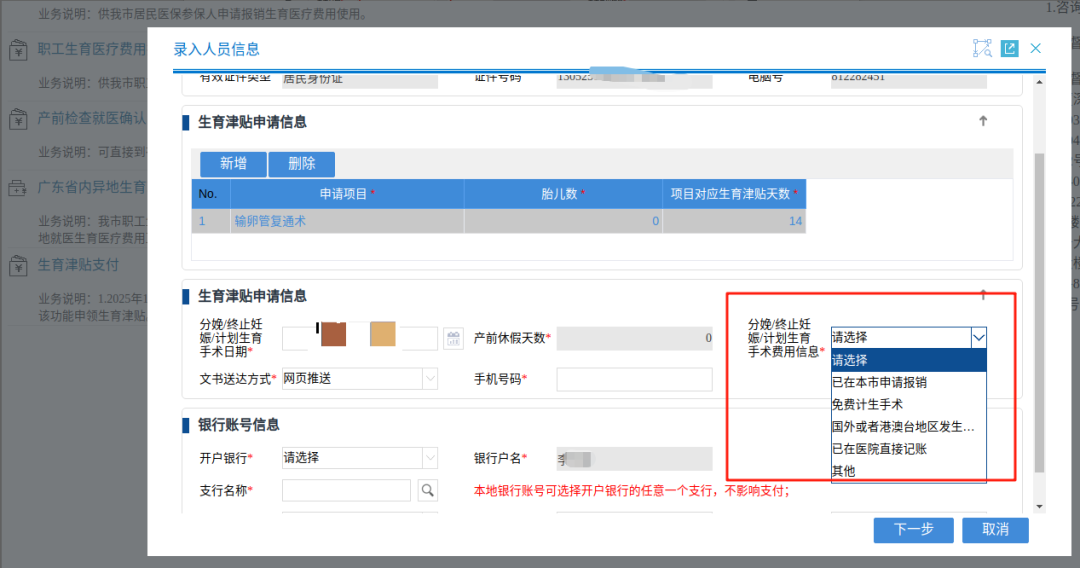Click the 生育津贴支付 icon in the left sidebar
1080x568 pixels.
18,265
